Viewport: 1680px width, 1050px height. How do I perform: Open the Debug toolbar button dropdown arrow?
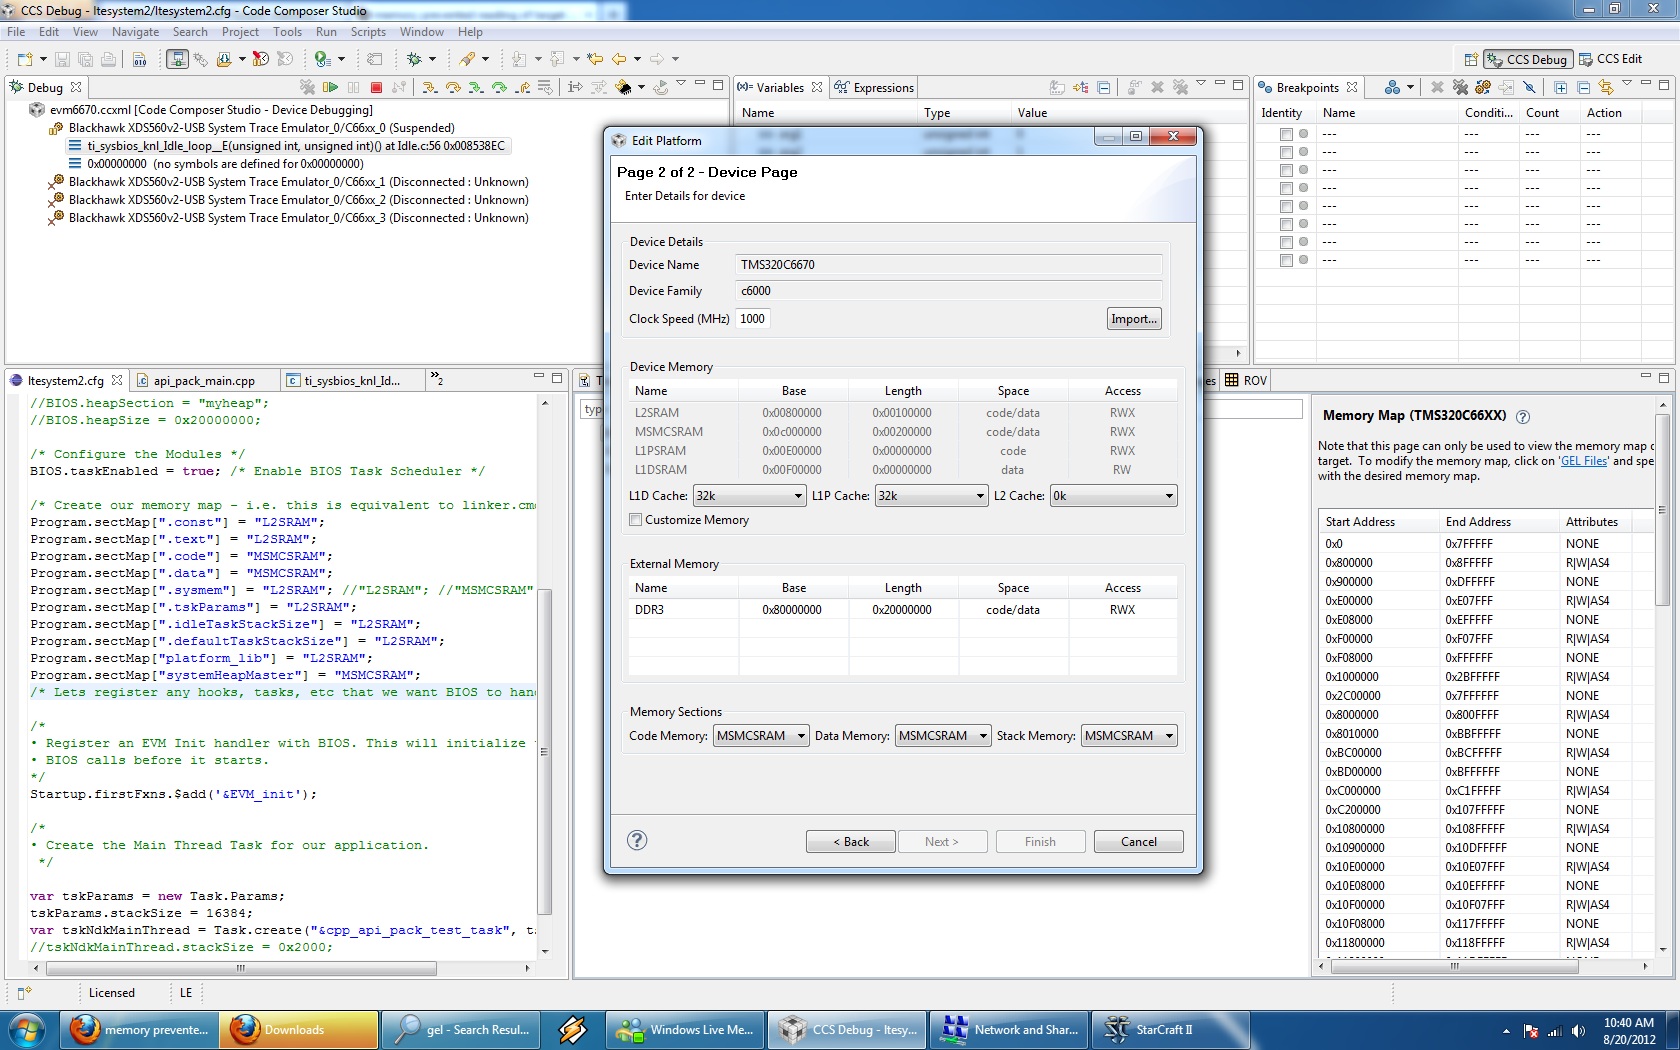click(432, 59)
